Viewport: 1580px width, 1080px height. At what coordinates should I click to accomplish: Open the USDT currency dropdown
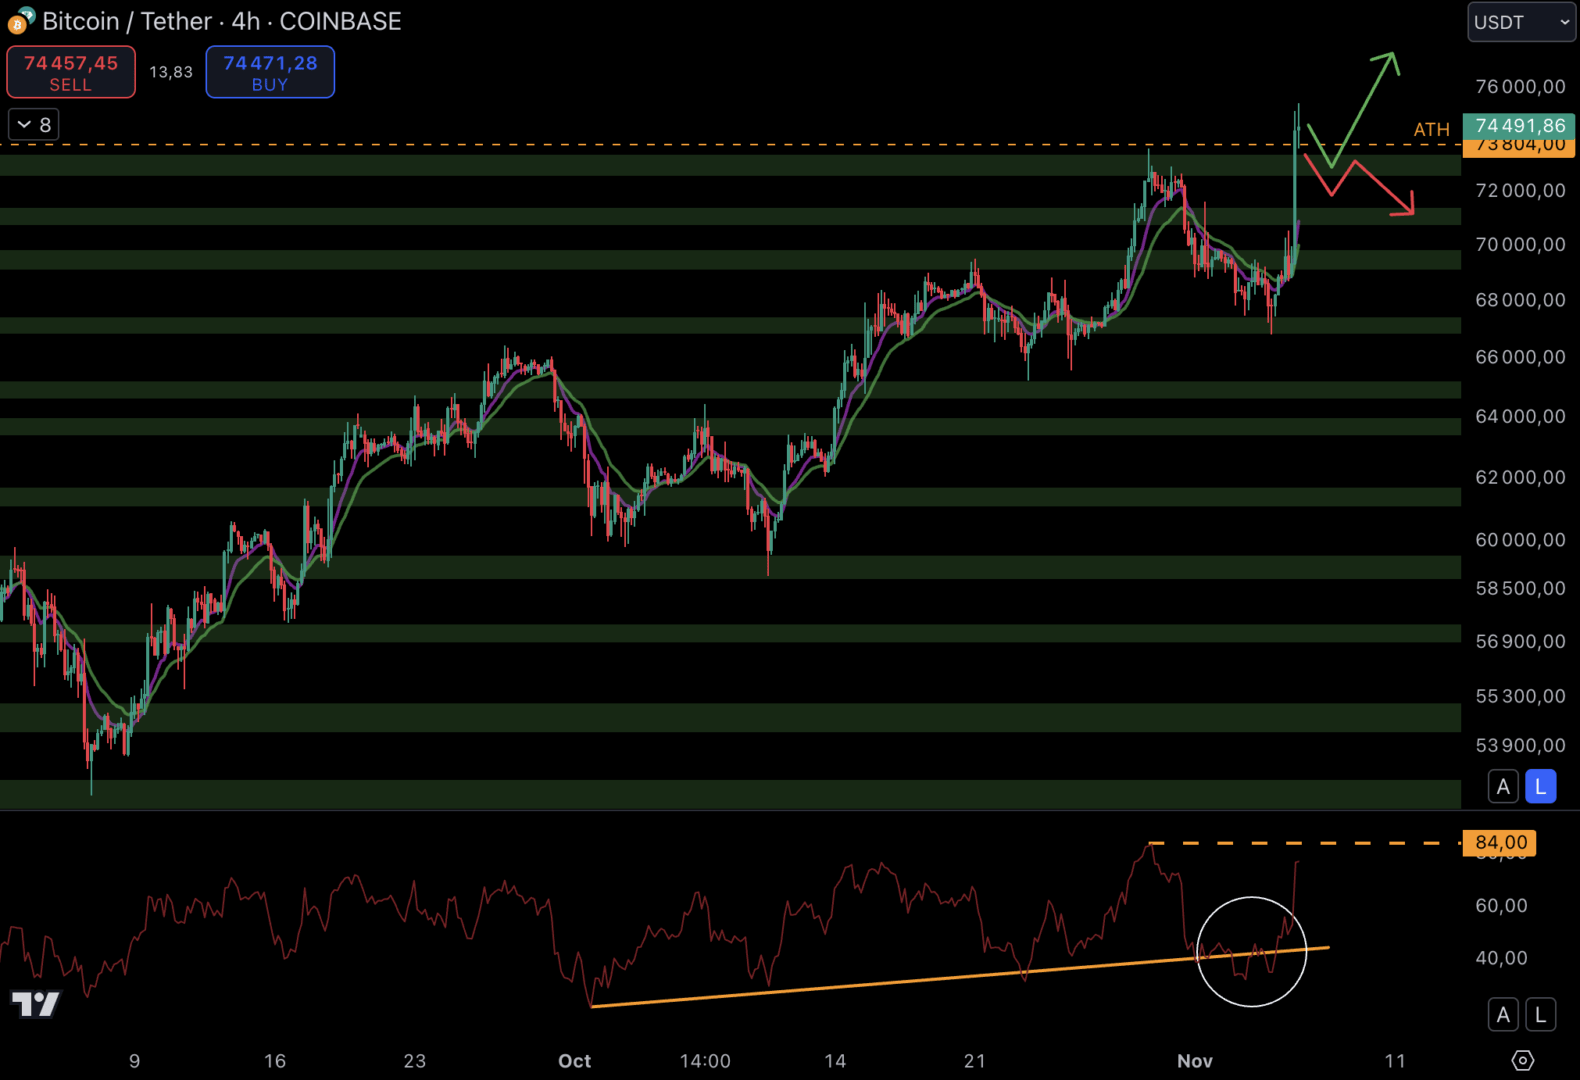1521,22
